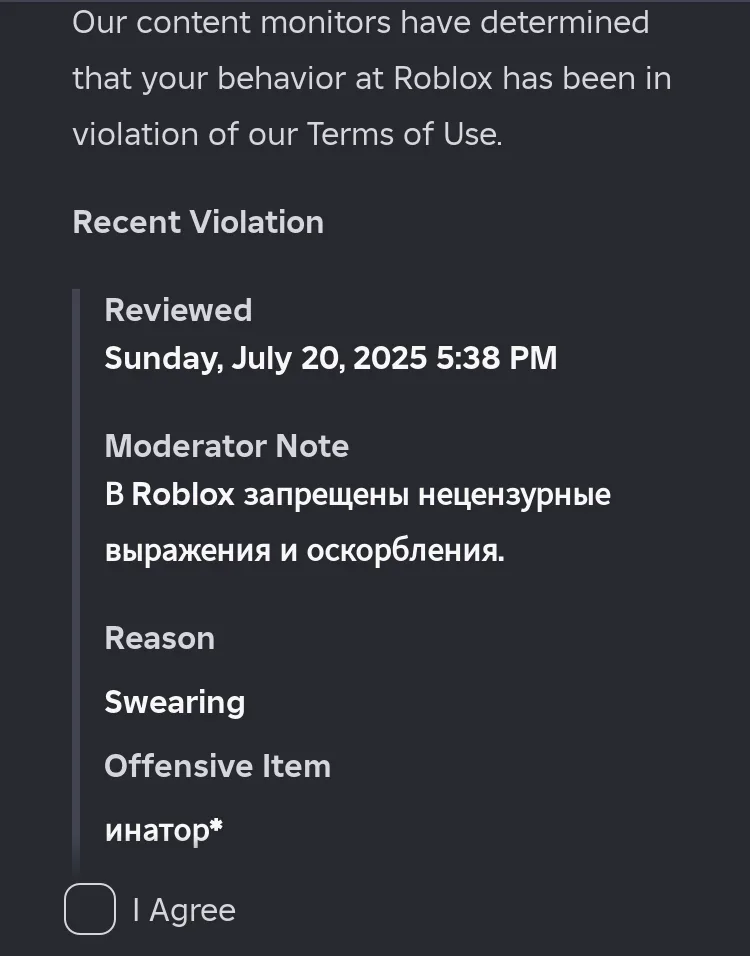Viewport: 750px width, 956px height.
Task: Click the "Moderator Note" label
Action: (227, 446)
